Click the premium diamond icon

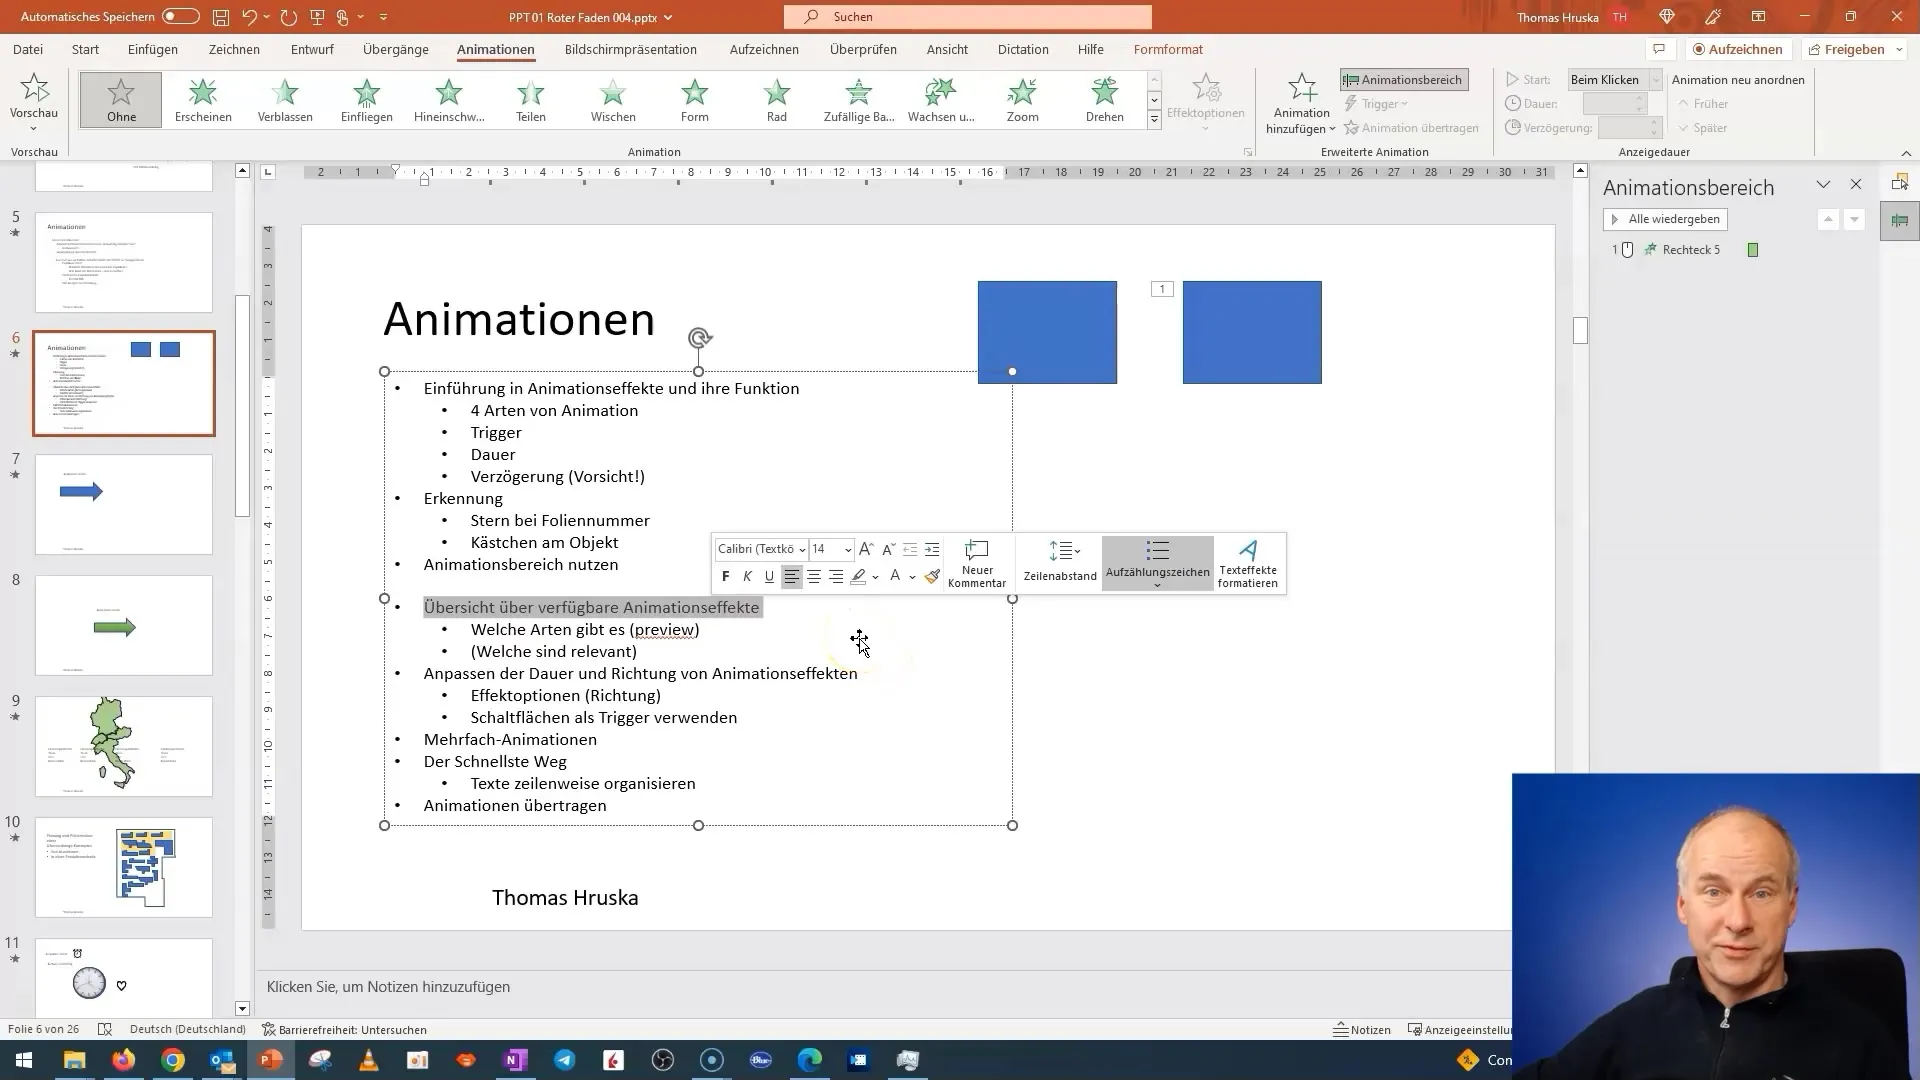click(x=1666, y=17)
